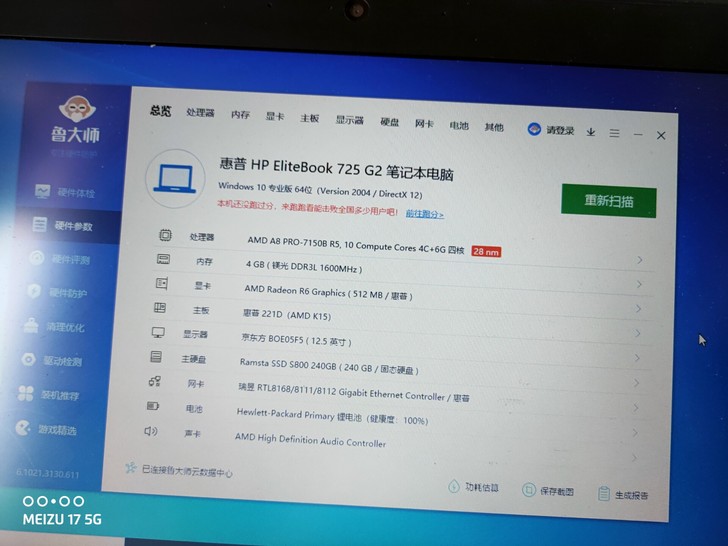This screenshot has width=728, height=546.
Task: Switch to the 网卡 tab
Action: 424,124
